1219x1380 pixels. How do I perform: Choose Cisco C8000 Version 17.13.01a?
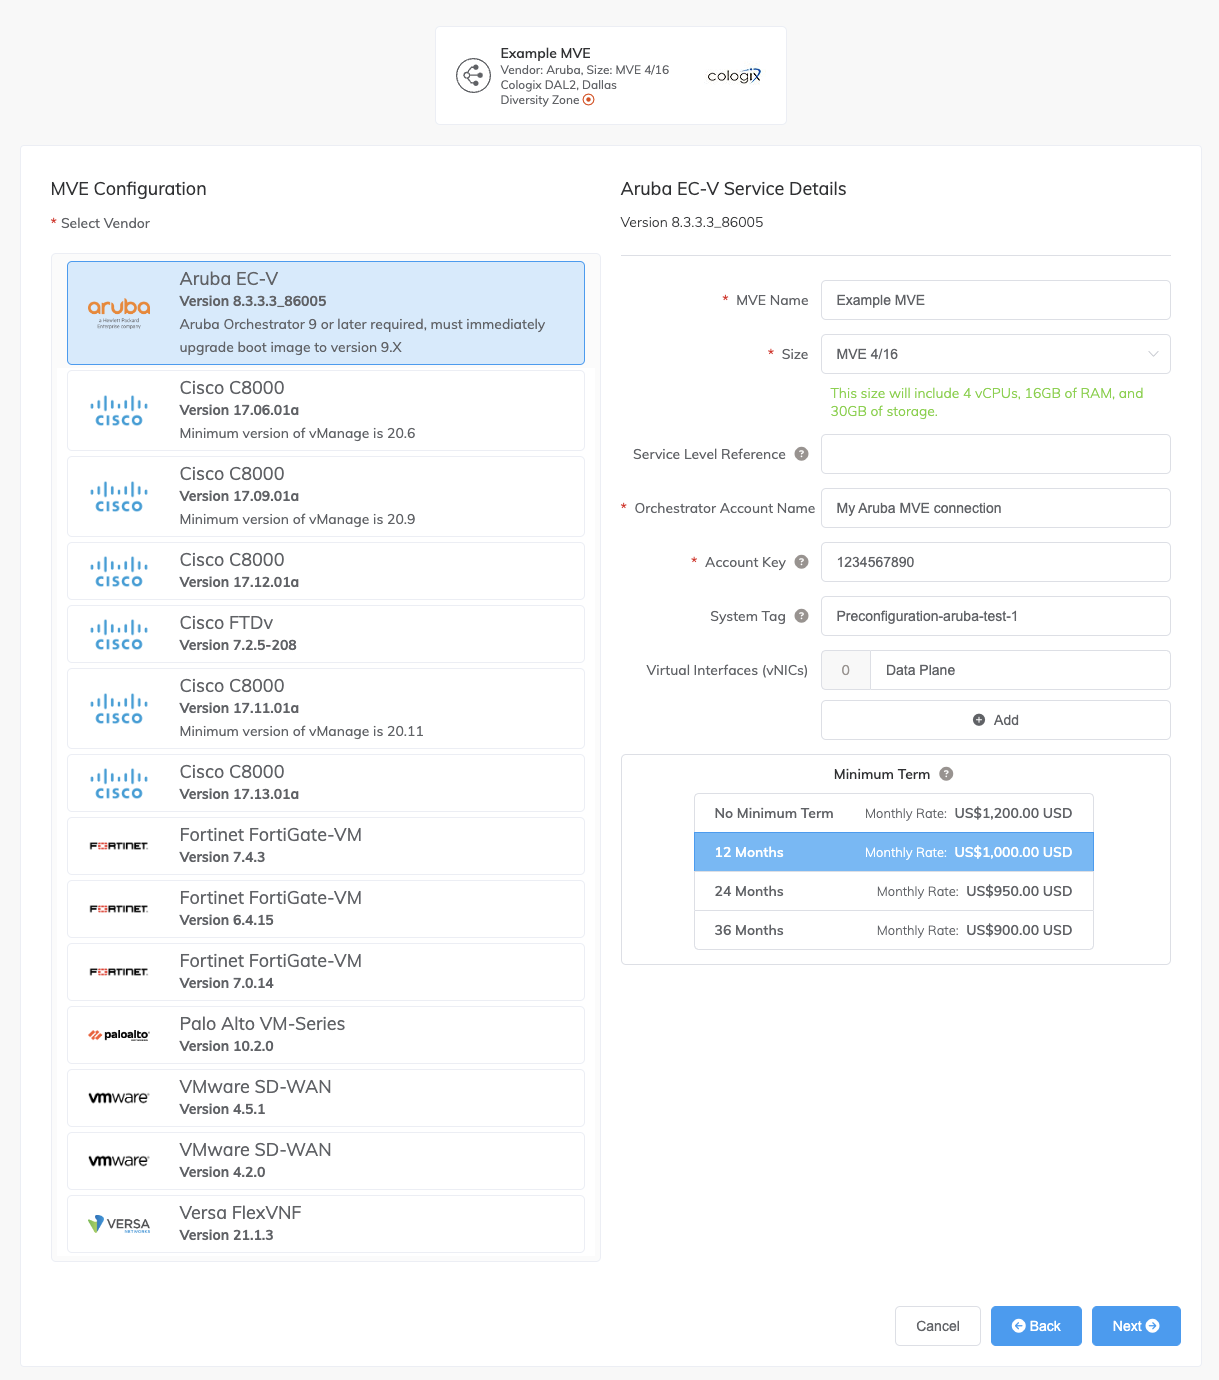tap(326, 783)
